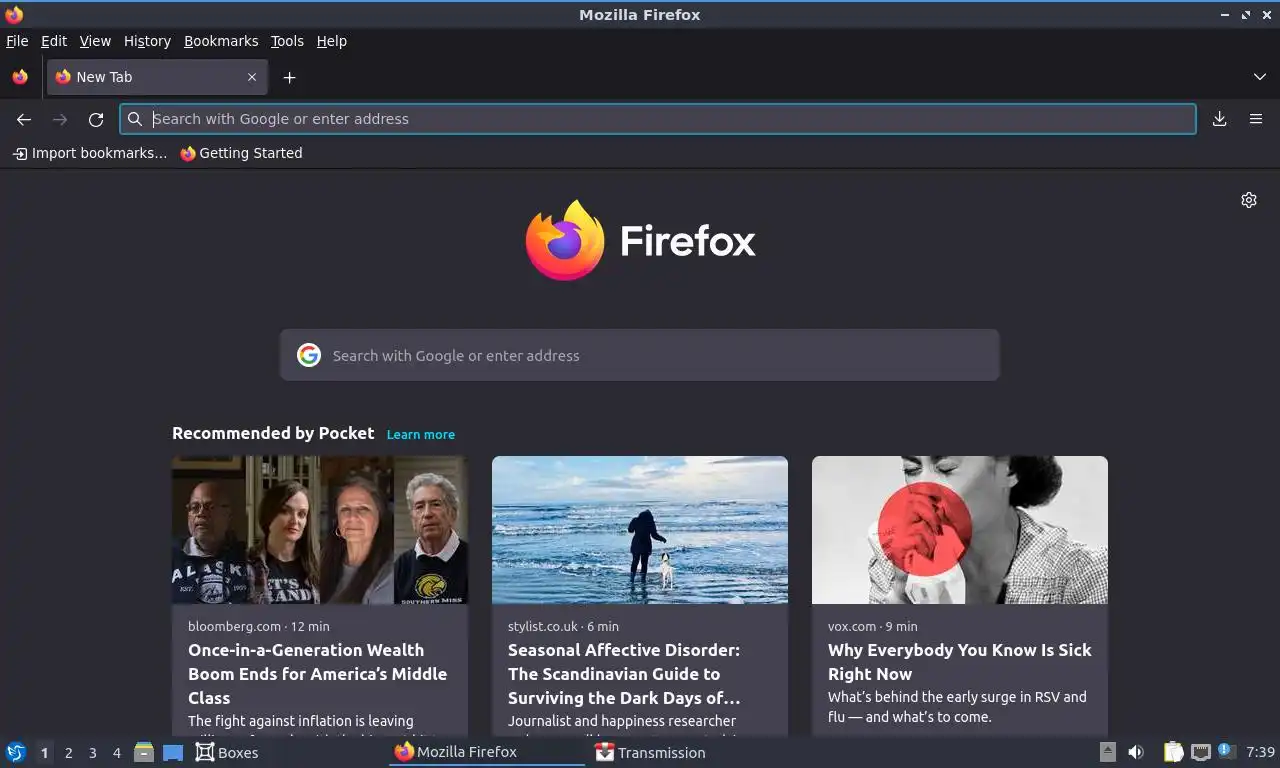Viewport: 1280px width, 768px height.
Task: Open the clipboard tray icon
Action: coord(1174,752)
